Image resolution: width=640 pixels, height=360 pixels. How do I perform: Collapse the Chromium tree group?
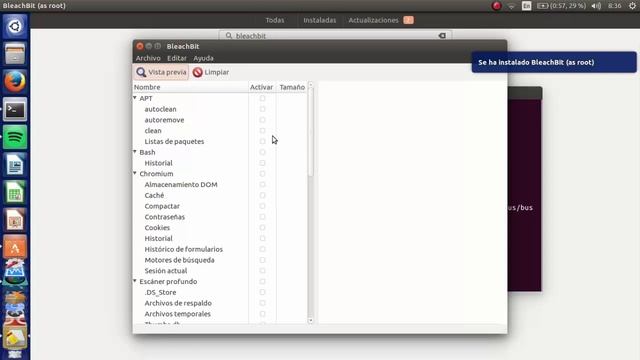(x=135, y=173)
